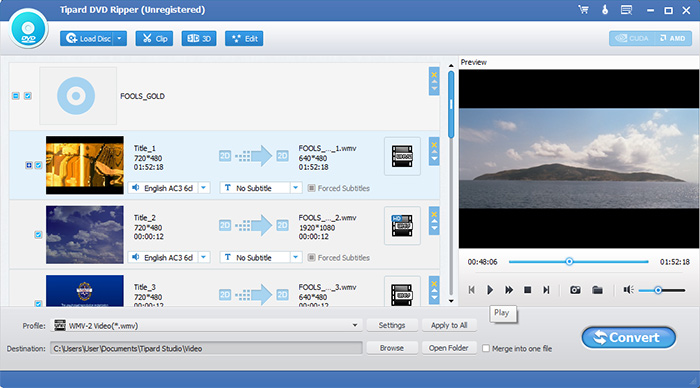700x388 pixels.
Task: Uncheck the Title_3 checkbox
Action: [x=38, y=304]
